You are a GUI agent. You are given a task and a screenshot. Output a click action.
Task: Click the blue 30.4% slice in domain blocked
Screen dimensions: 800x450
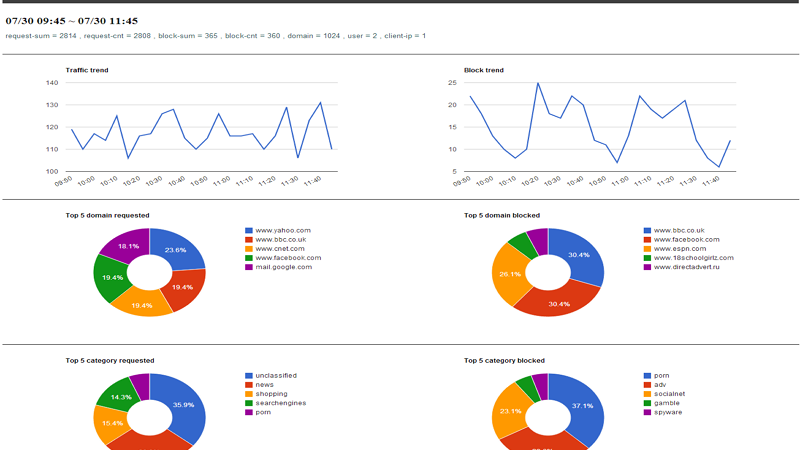tap(581, 255)
